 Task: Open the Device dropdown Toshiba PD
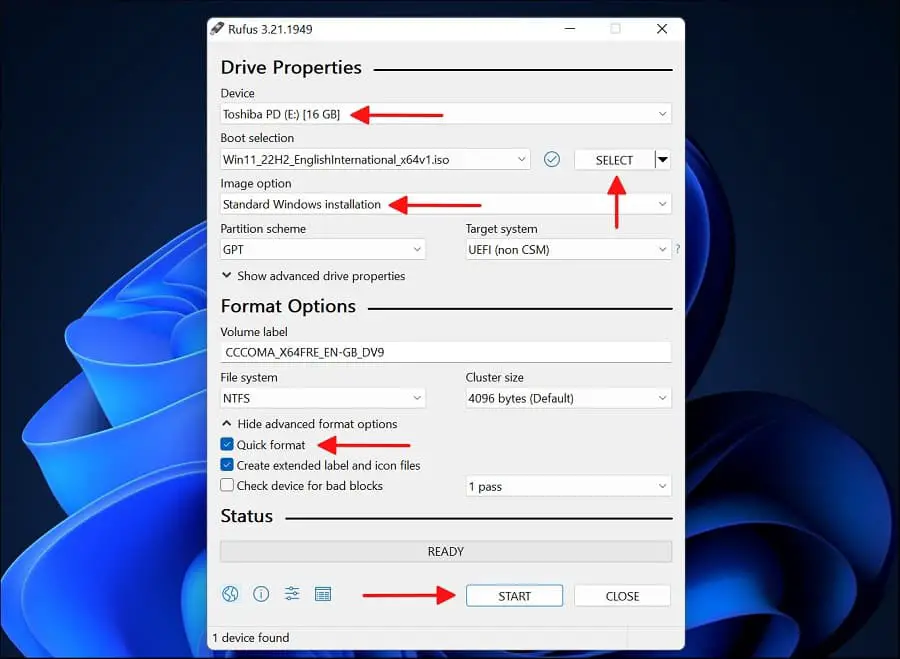[x=445, y=114]
